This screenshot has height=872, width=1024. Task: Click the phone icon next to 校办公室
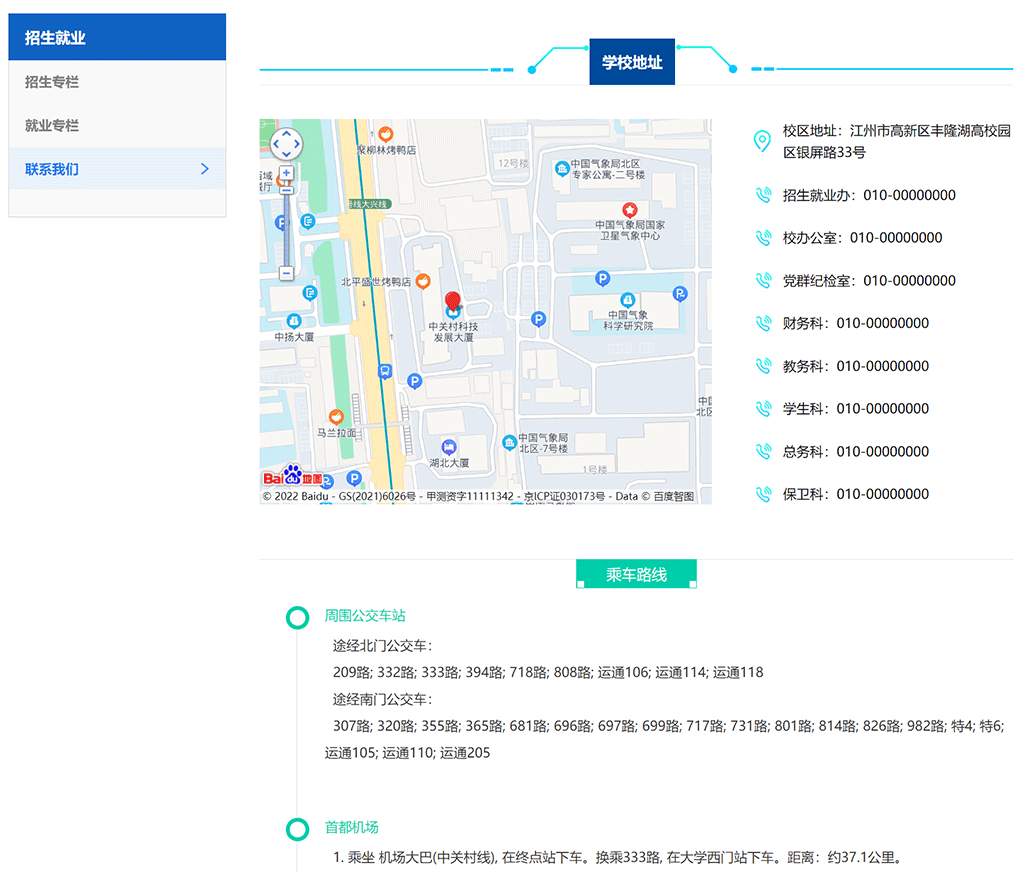763,238
